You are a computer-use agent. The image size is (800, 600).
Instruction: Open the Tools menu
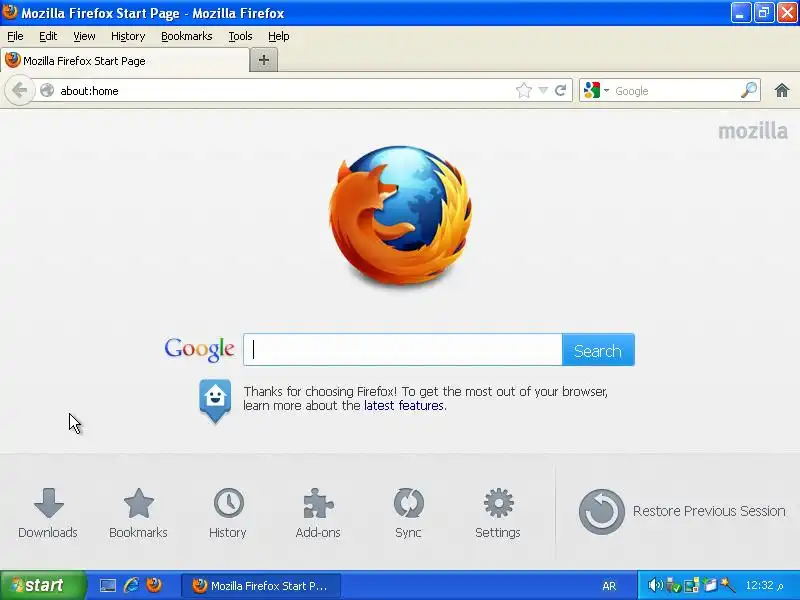click(x=240, y=36)
